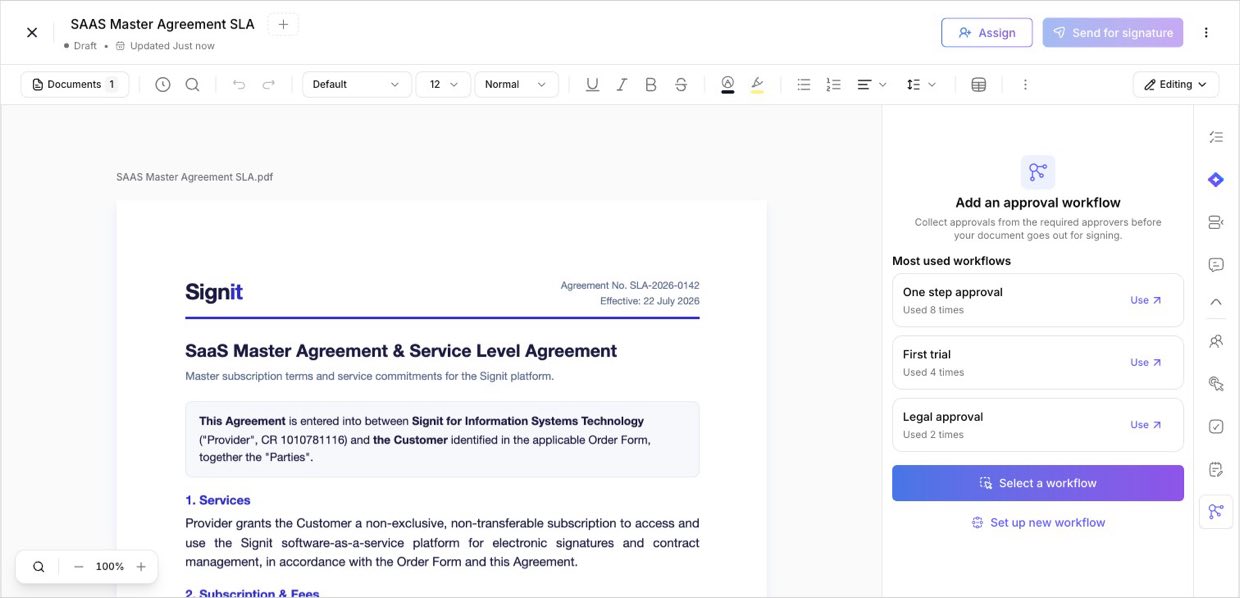This screenshot has height=598, width=1240.
Task: Close the document editor with X icon
Action: pyautogui.click(x=32, y=32)
